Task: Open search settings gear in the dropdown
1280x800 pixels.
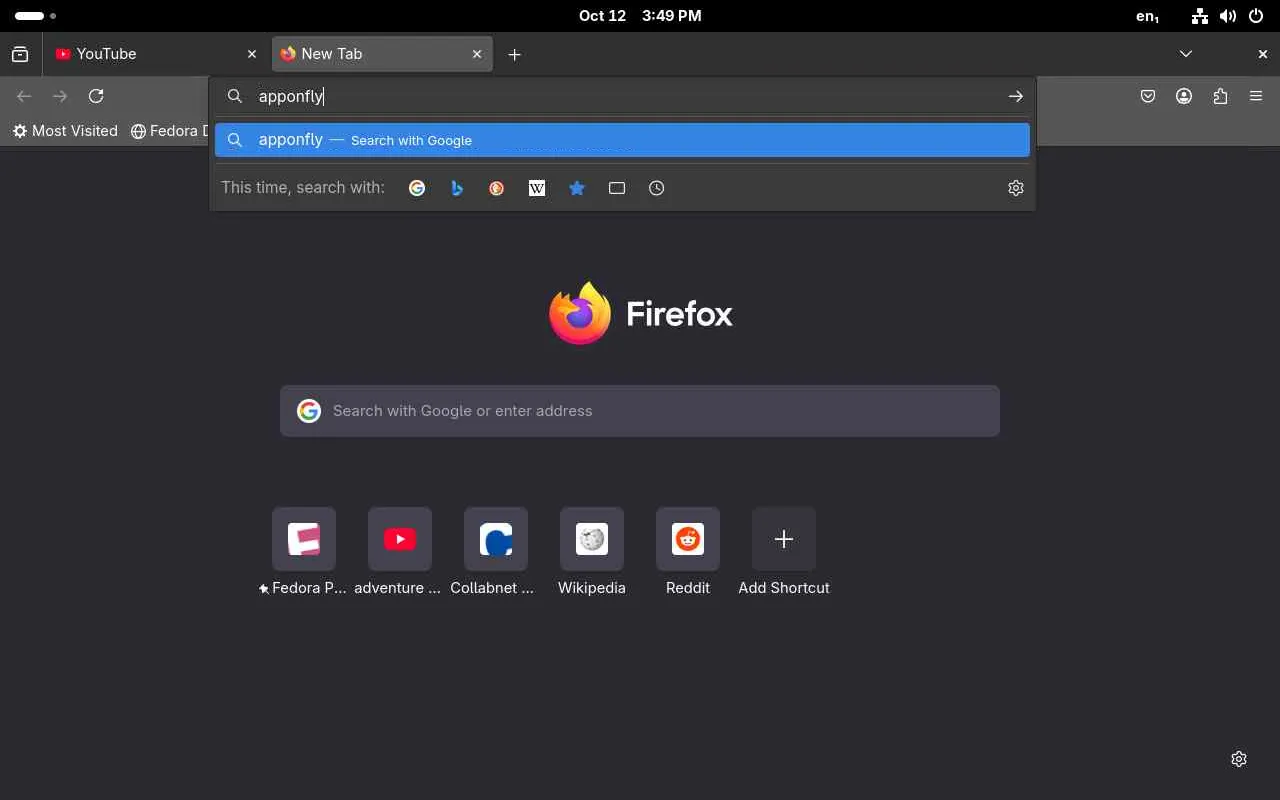Action: (1016, 188)
